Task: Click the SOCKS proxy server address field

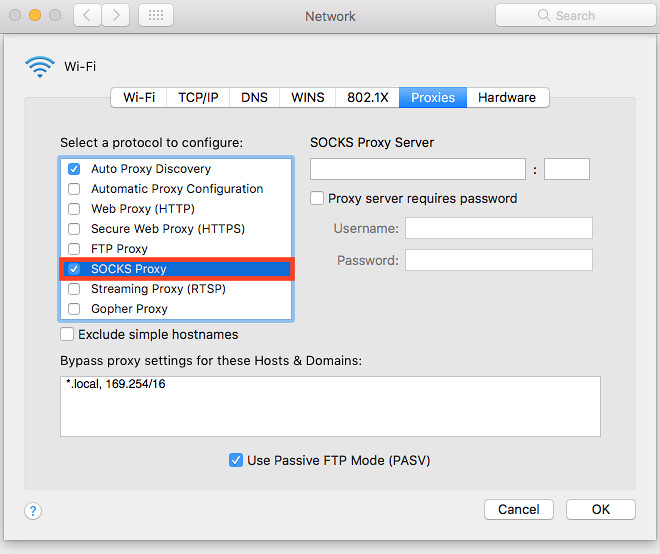Action: (x=418, y=169)
